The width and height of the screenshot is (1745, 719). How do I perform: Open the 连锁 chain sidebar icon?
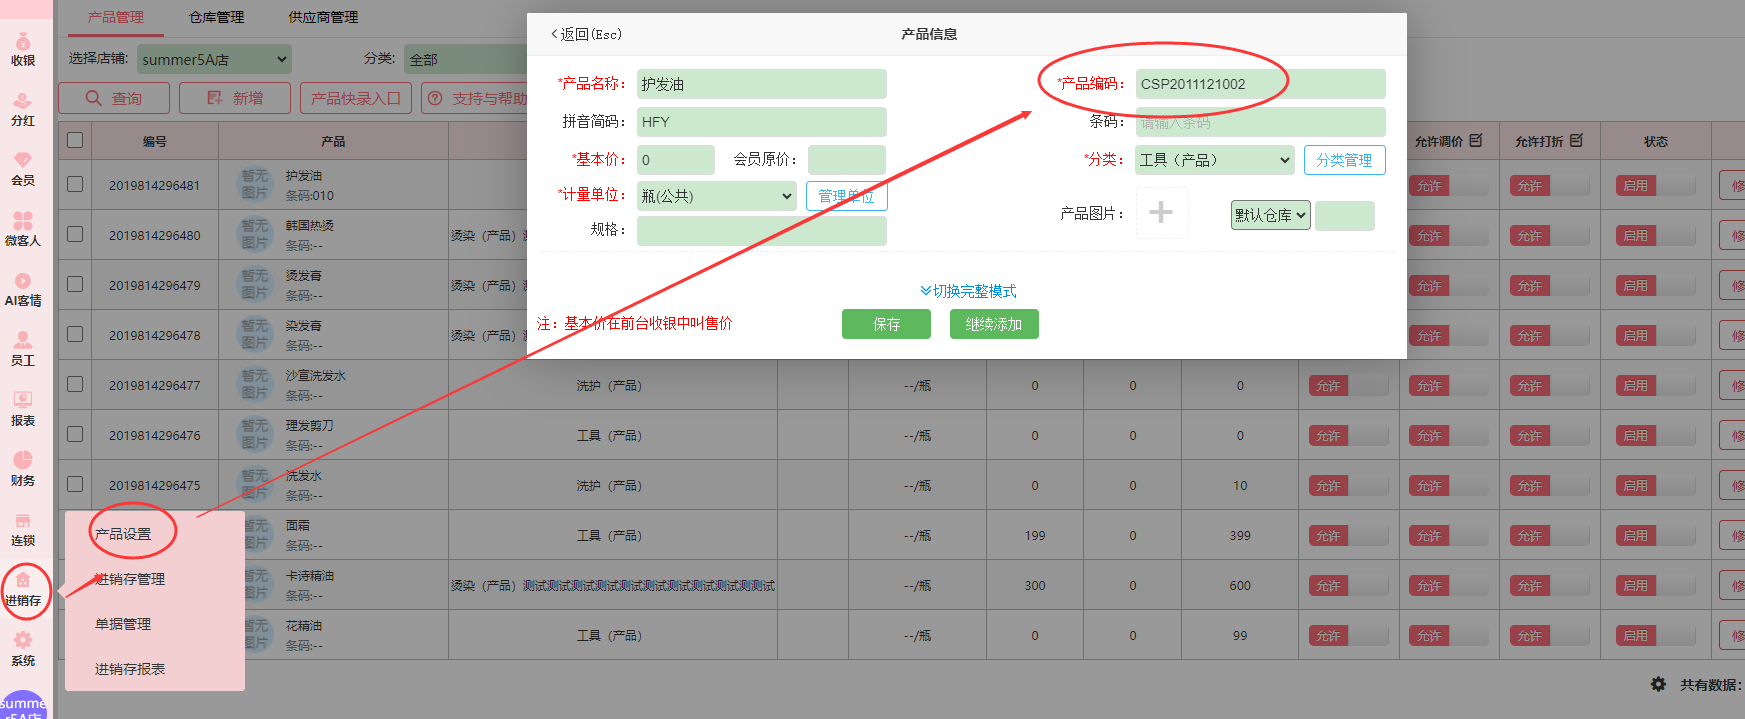pos(23,529)
